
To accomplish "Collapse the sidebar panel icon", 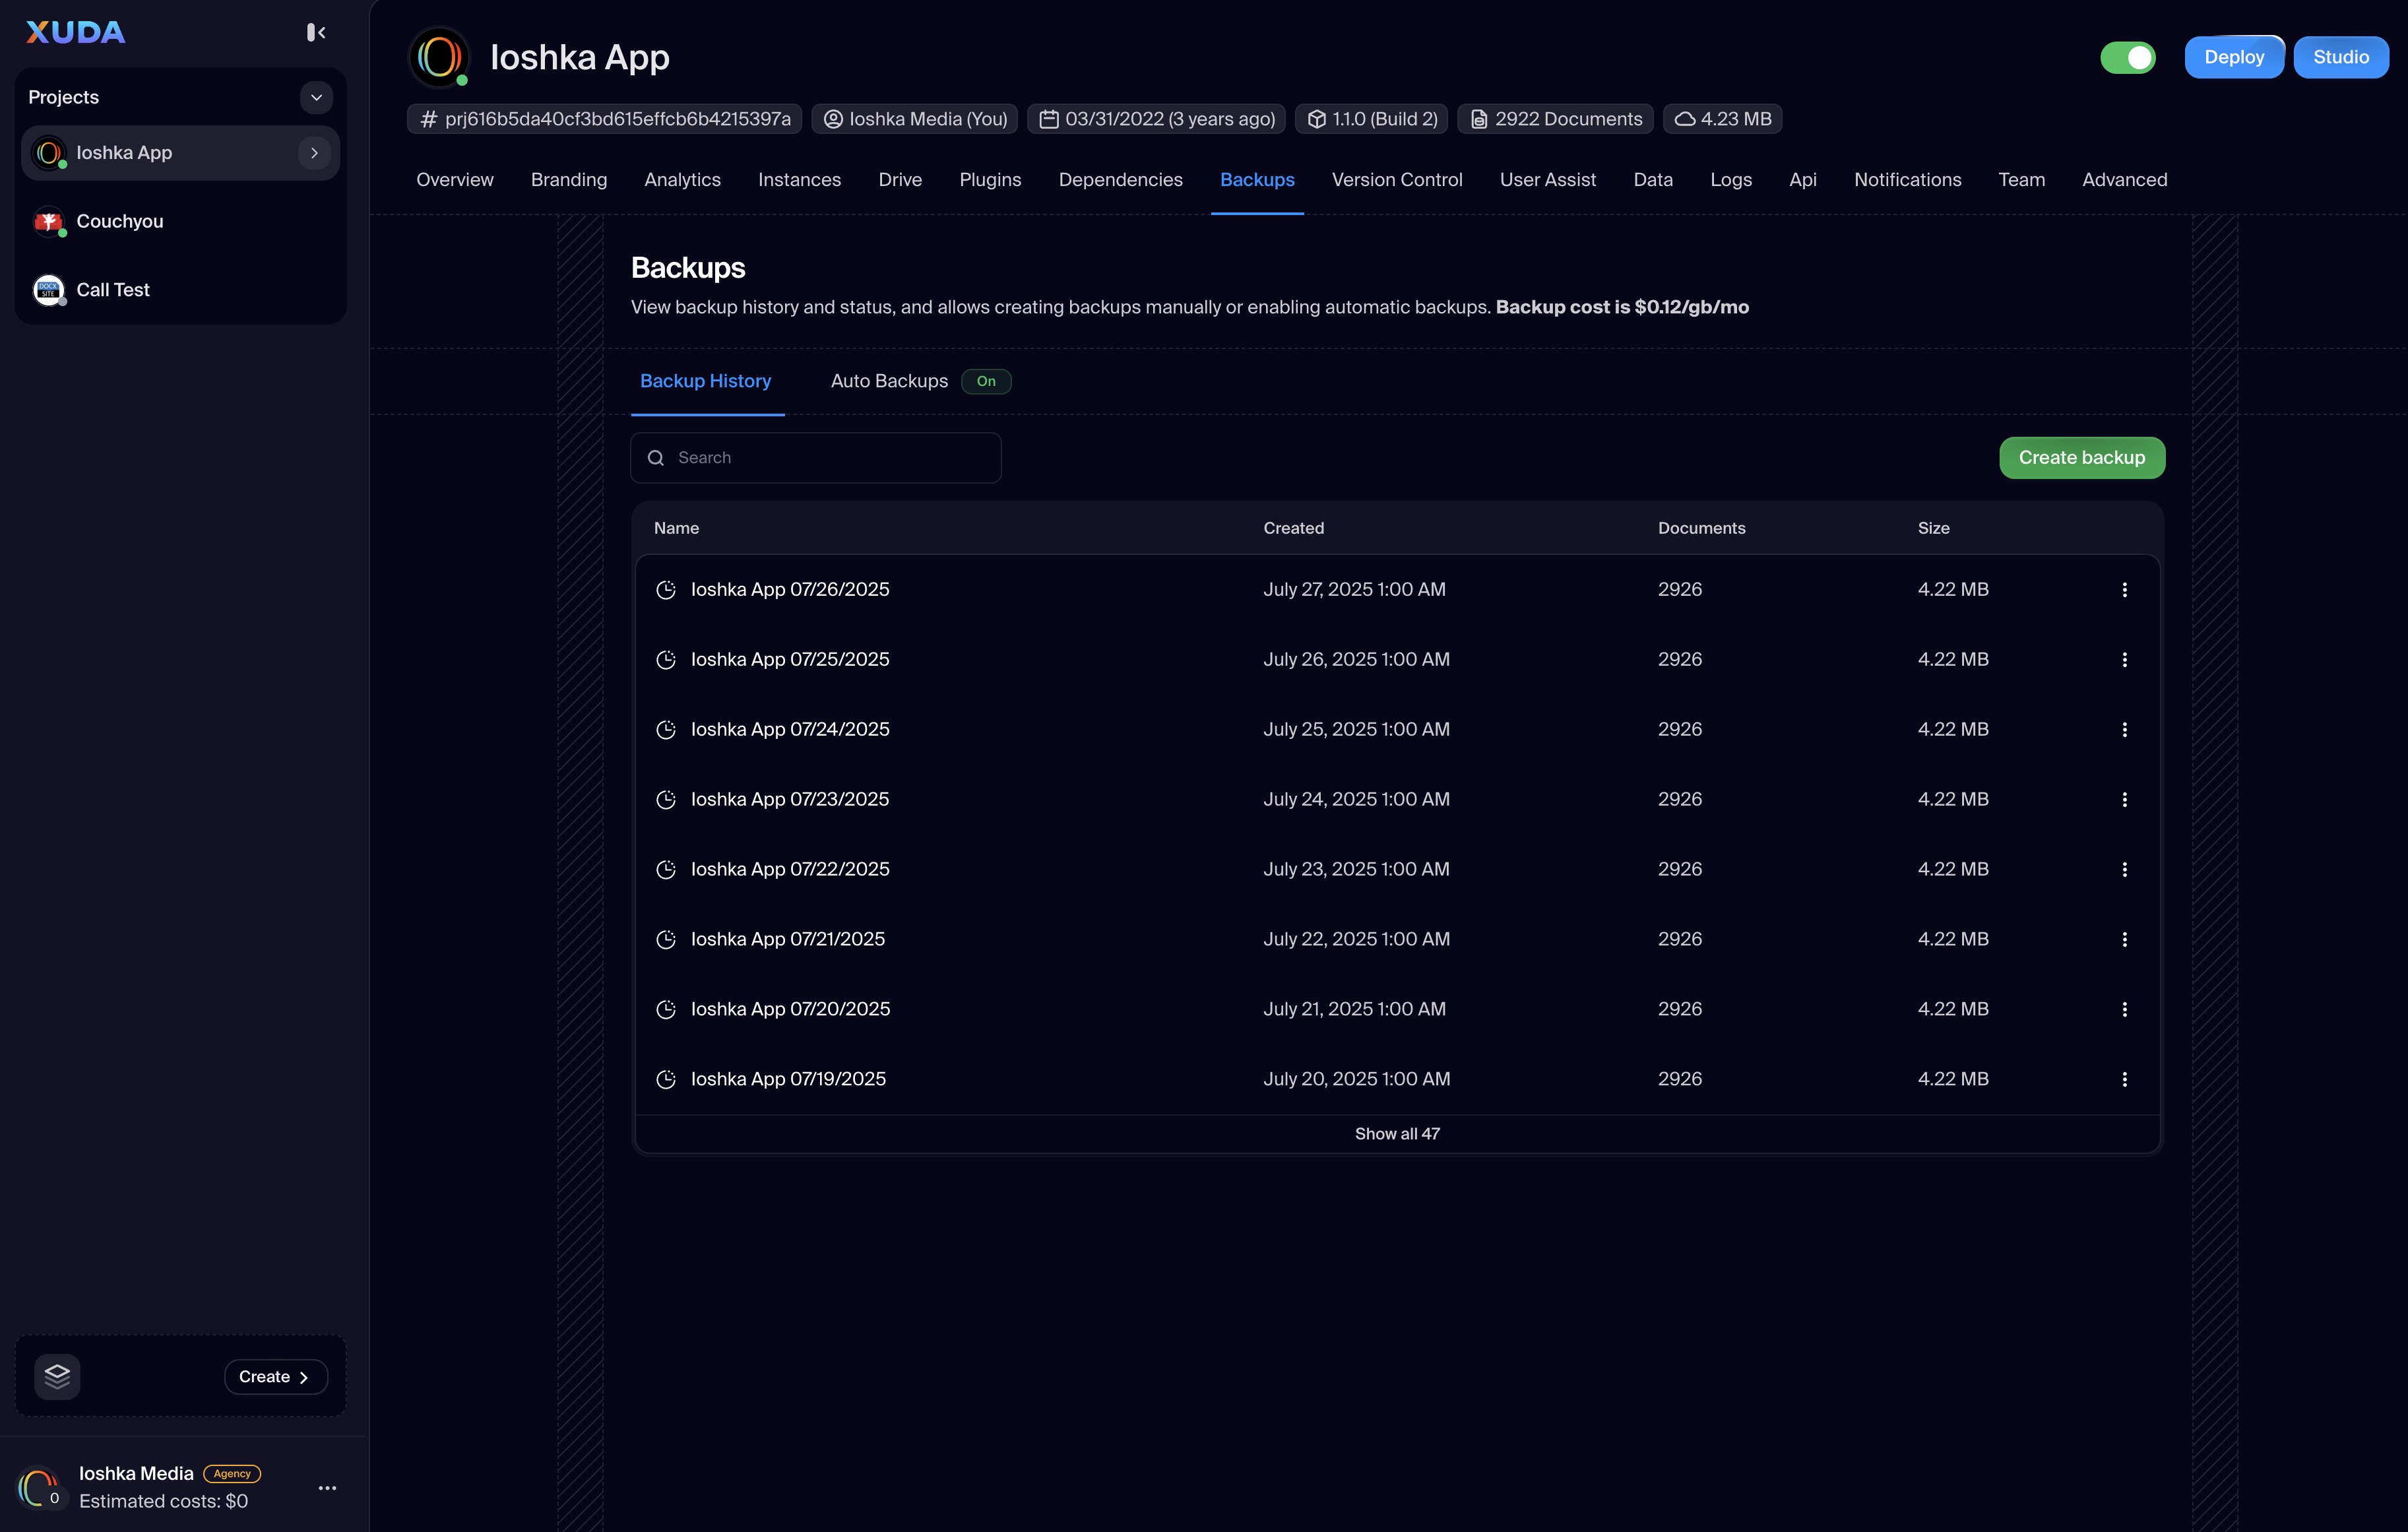I will [316, 33].
